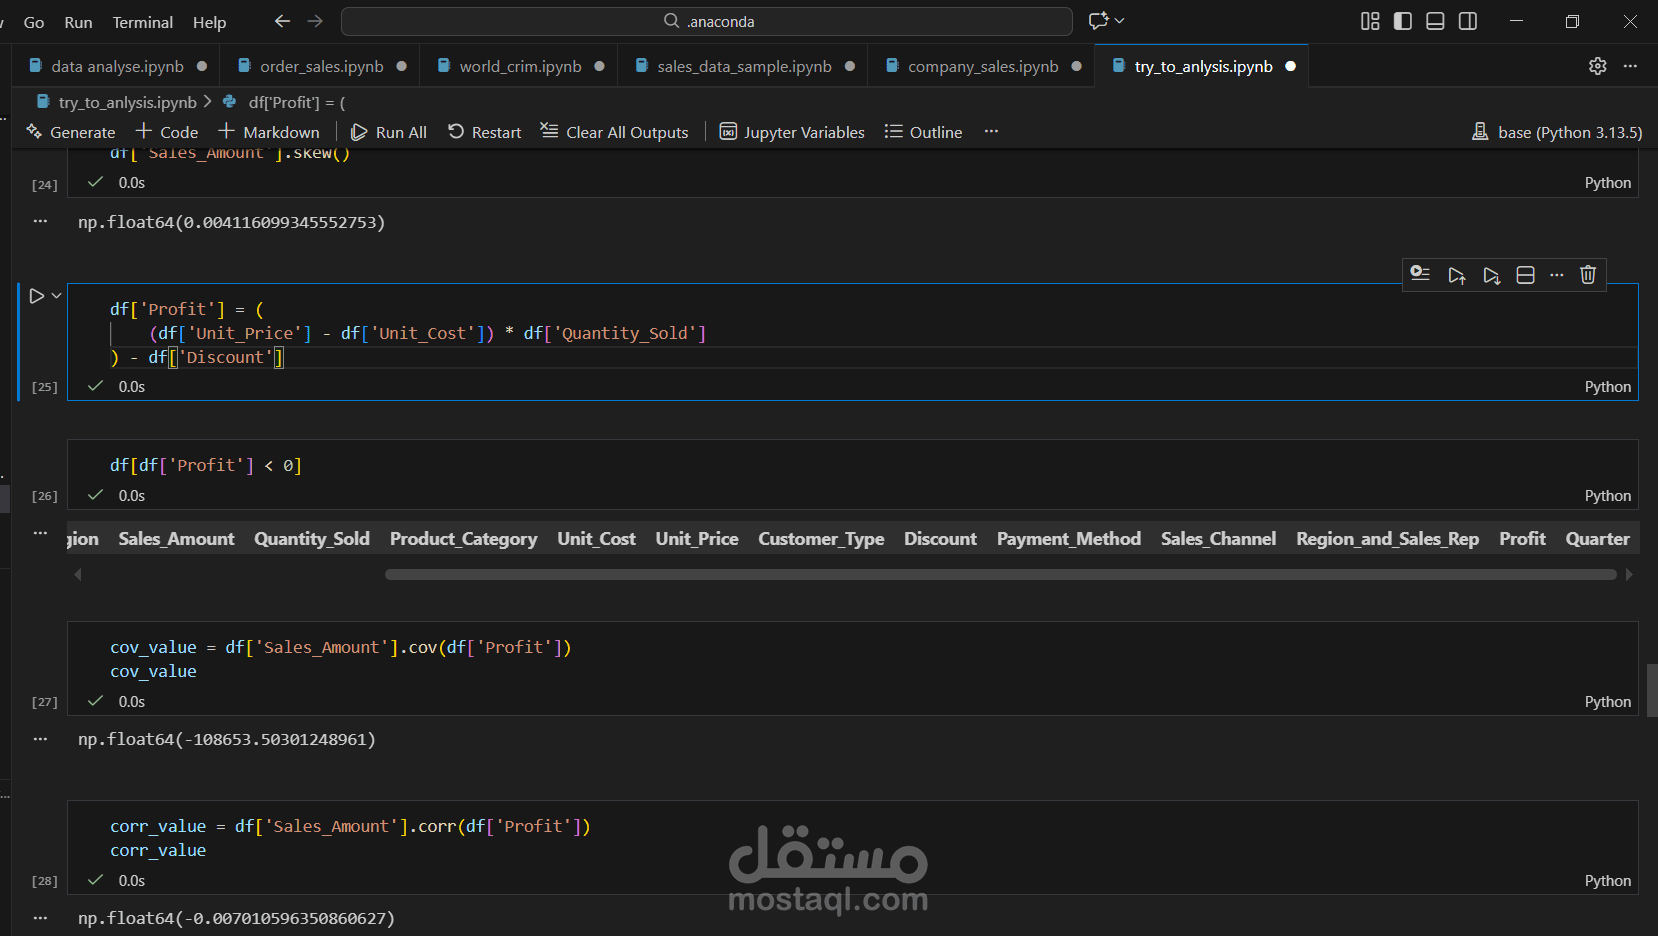1658x936 pixels.
Task: Toggle the secondary side bar
Action: [x=1468, y=21]
